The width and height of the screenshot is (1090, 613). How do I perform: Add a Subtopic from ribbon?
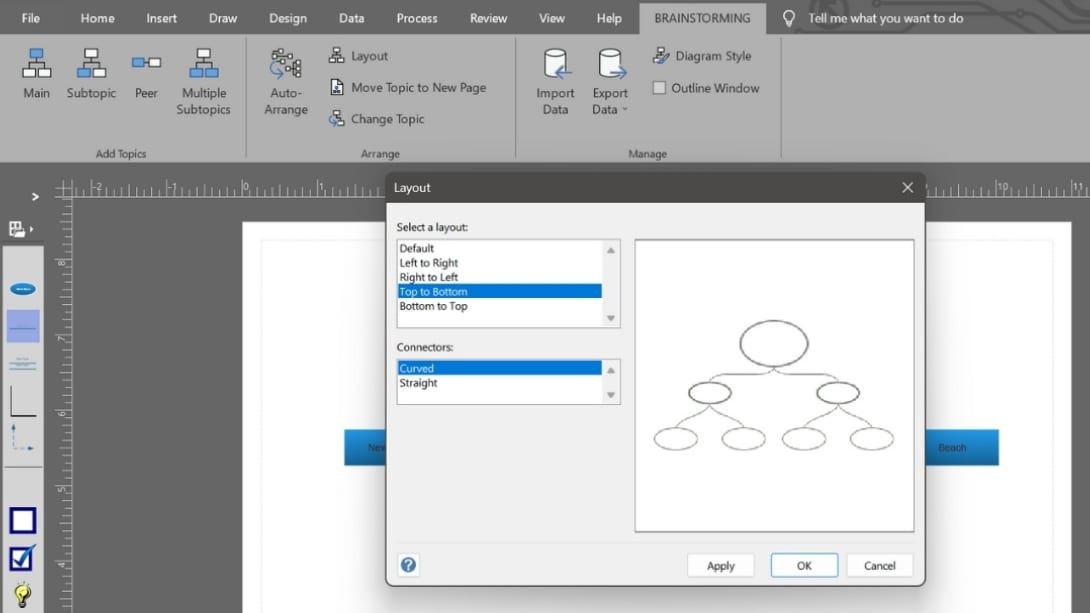91,74
